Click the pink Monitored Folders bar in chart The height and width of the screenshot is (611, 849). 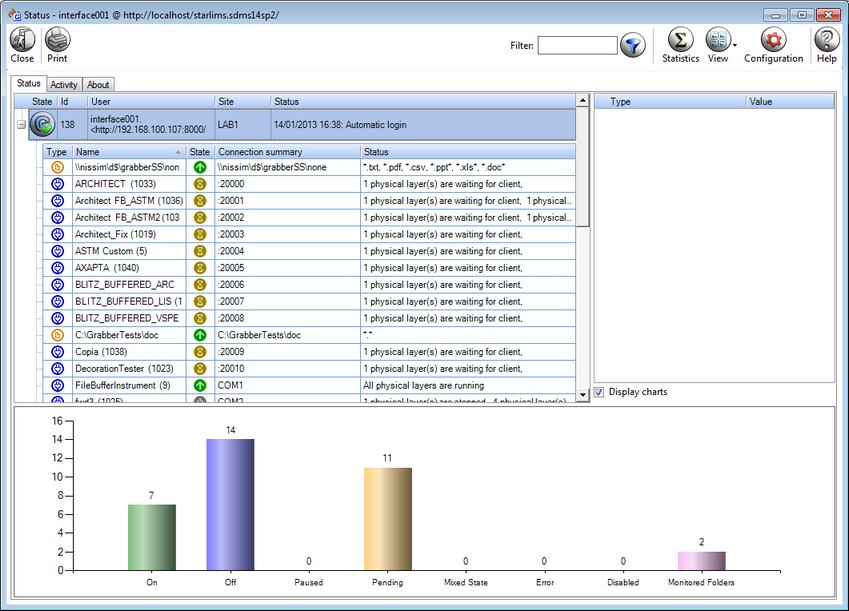[x=702, y=561]
